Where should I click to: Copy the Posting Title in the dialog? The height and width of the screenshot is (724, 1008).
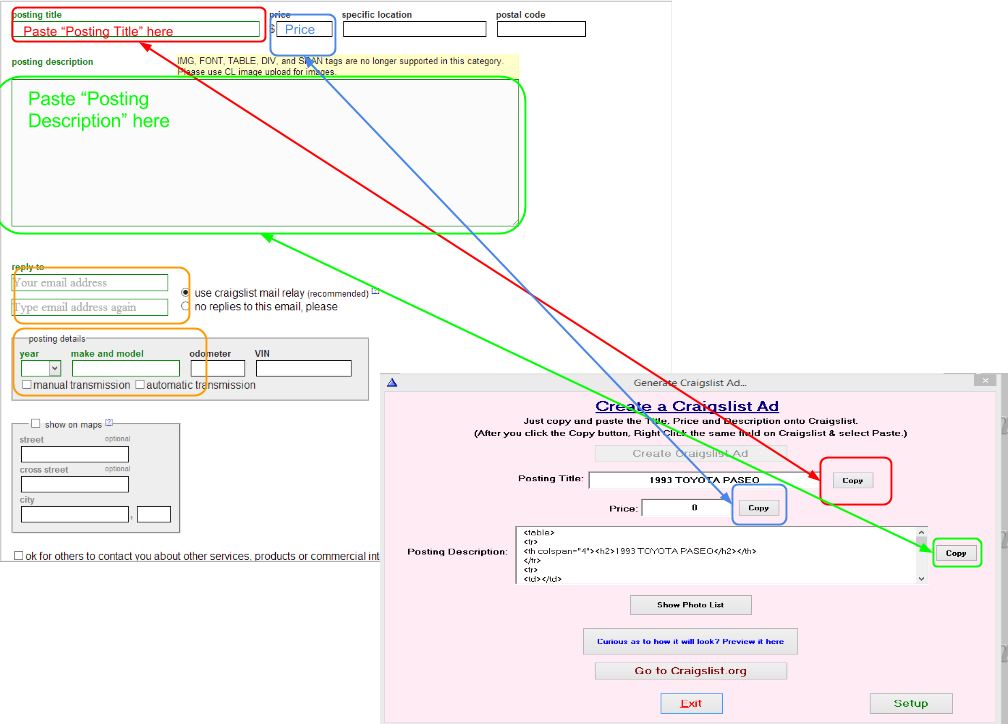(x=852, y=480)
